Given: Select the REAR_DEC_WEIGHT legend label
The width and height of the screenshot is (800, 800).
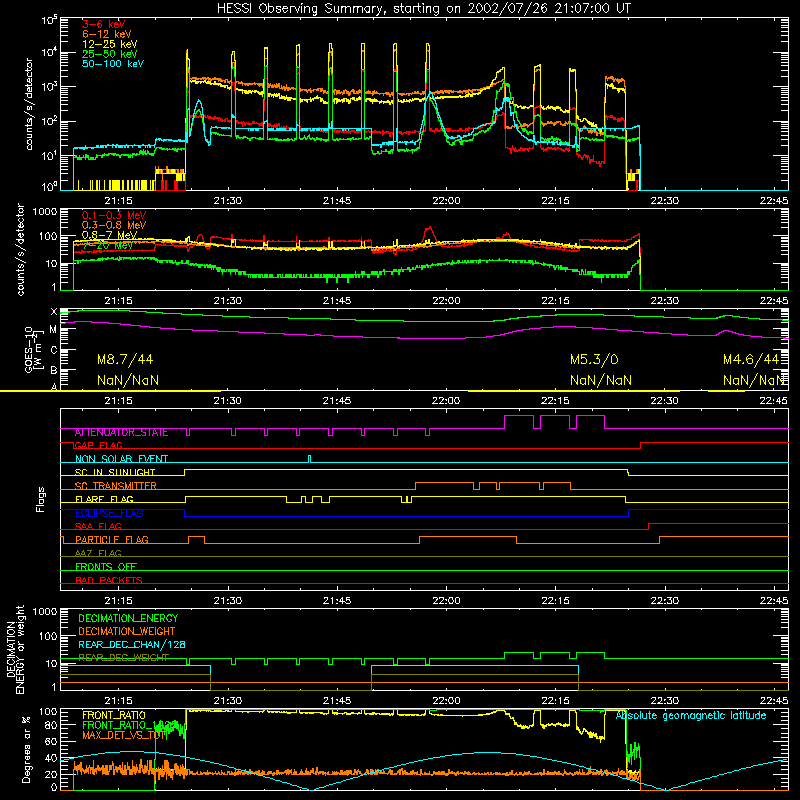Looking at the screenshot, I should 123,658.
